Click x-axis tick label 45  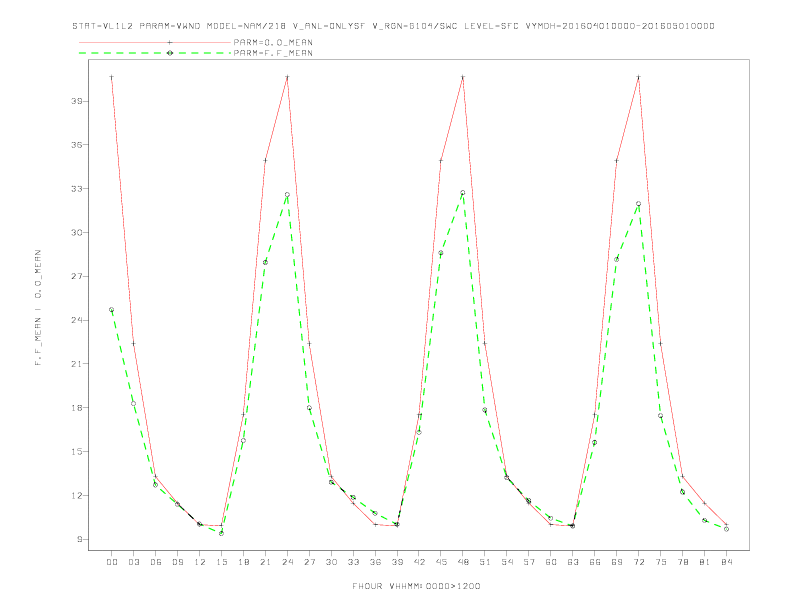[441, 562]
